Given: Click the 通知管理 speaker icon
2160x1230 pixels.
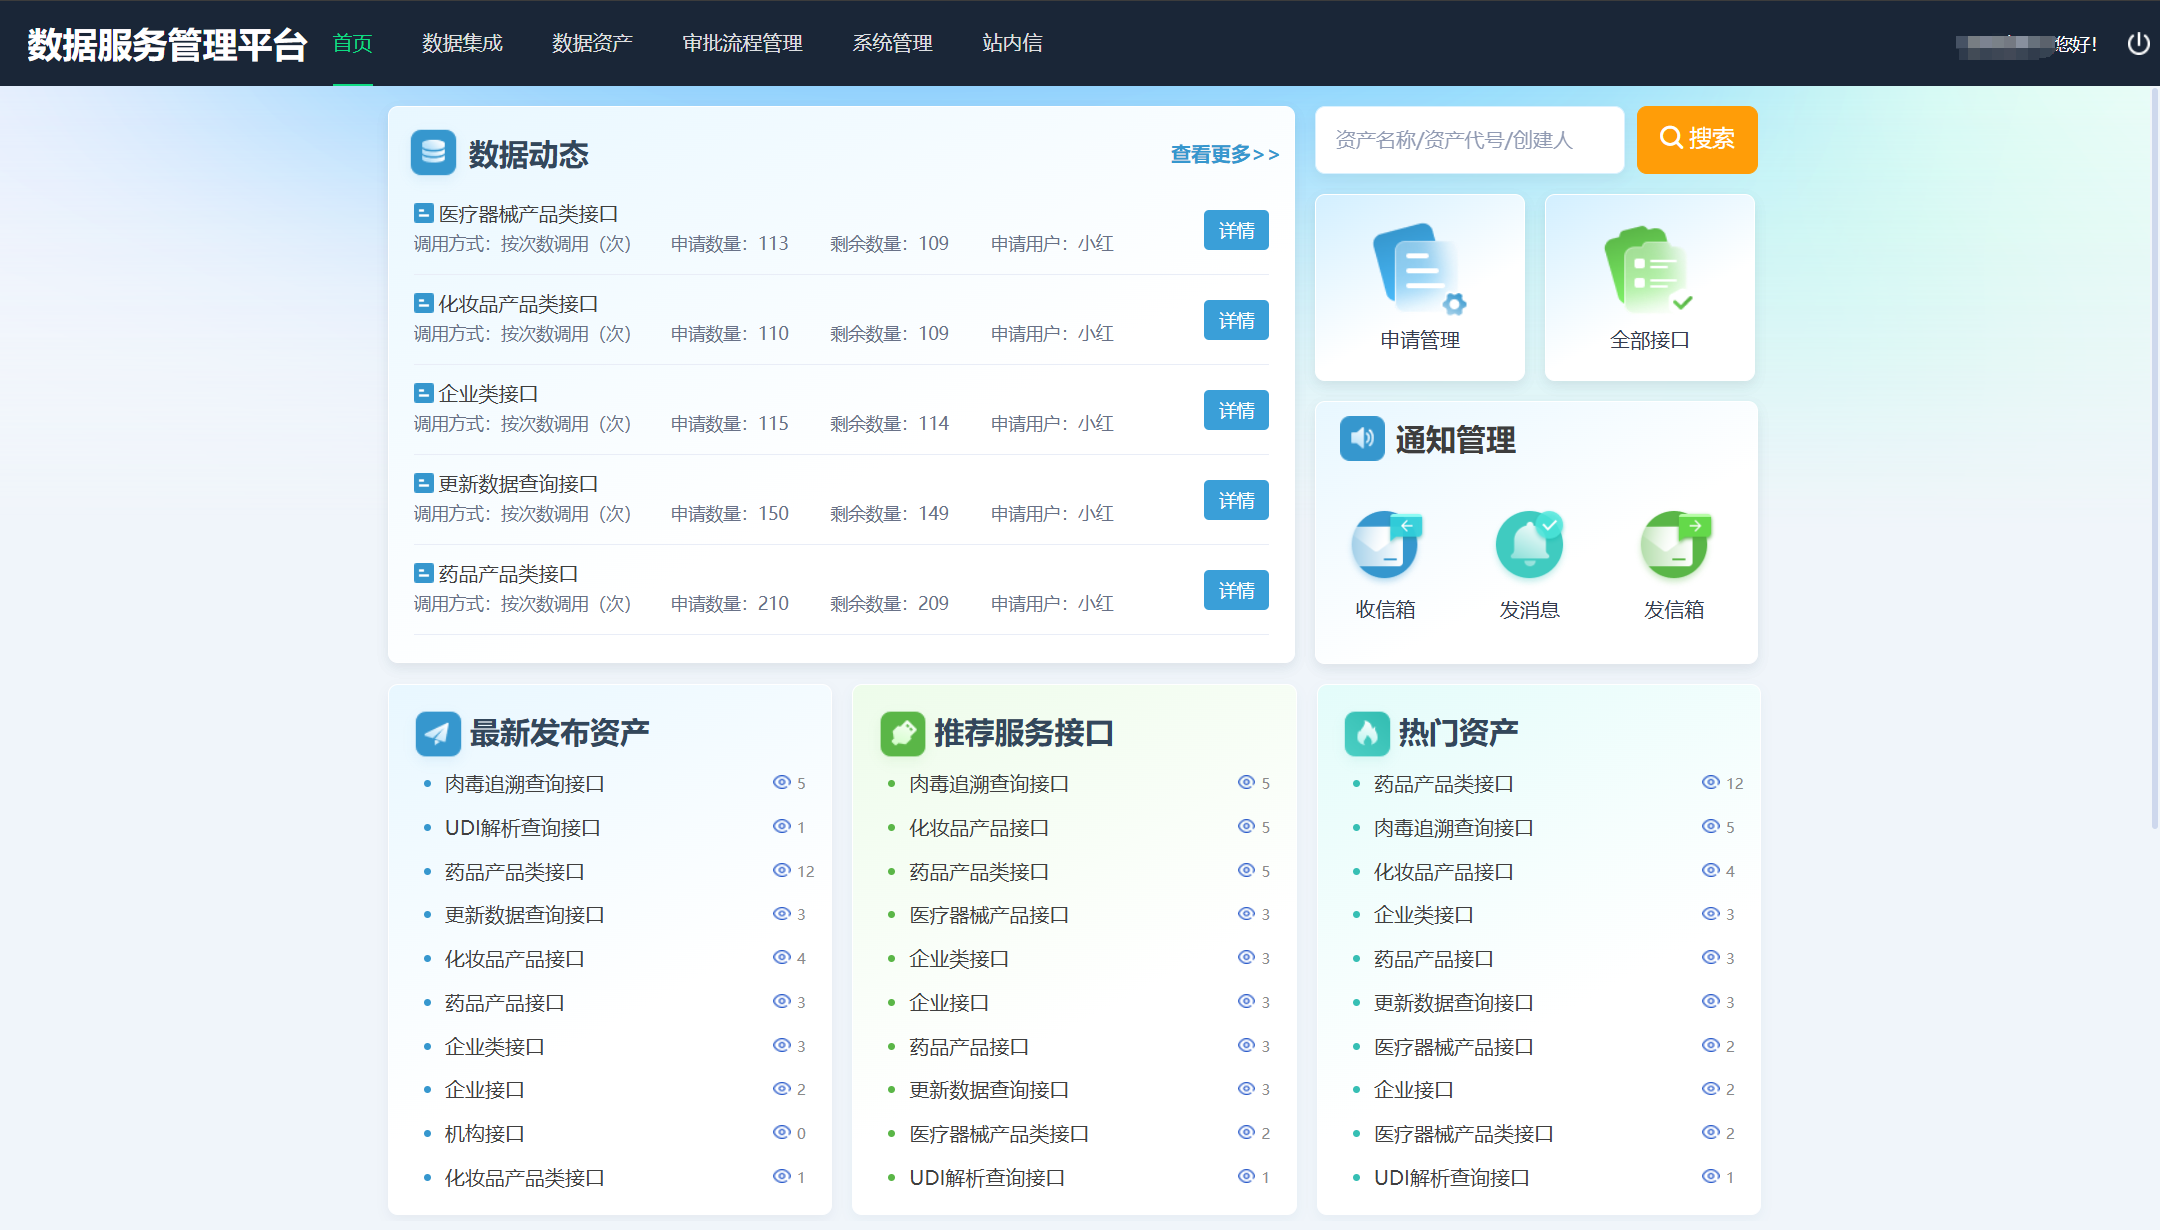Looking at the screenshot, I should [x=1362, y=439].
